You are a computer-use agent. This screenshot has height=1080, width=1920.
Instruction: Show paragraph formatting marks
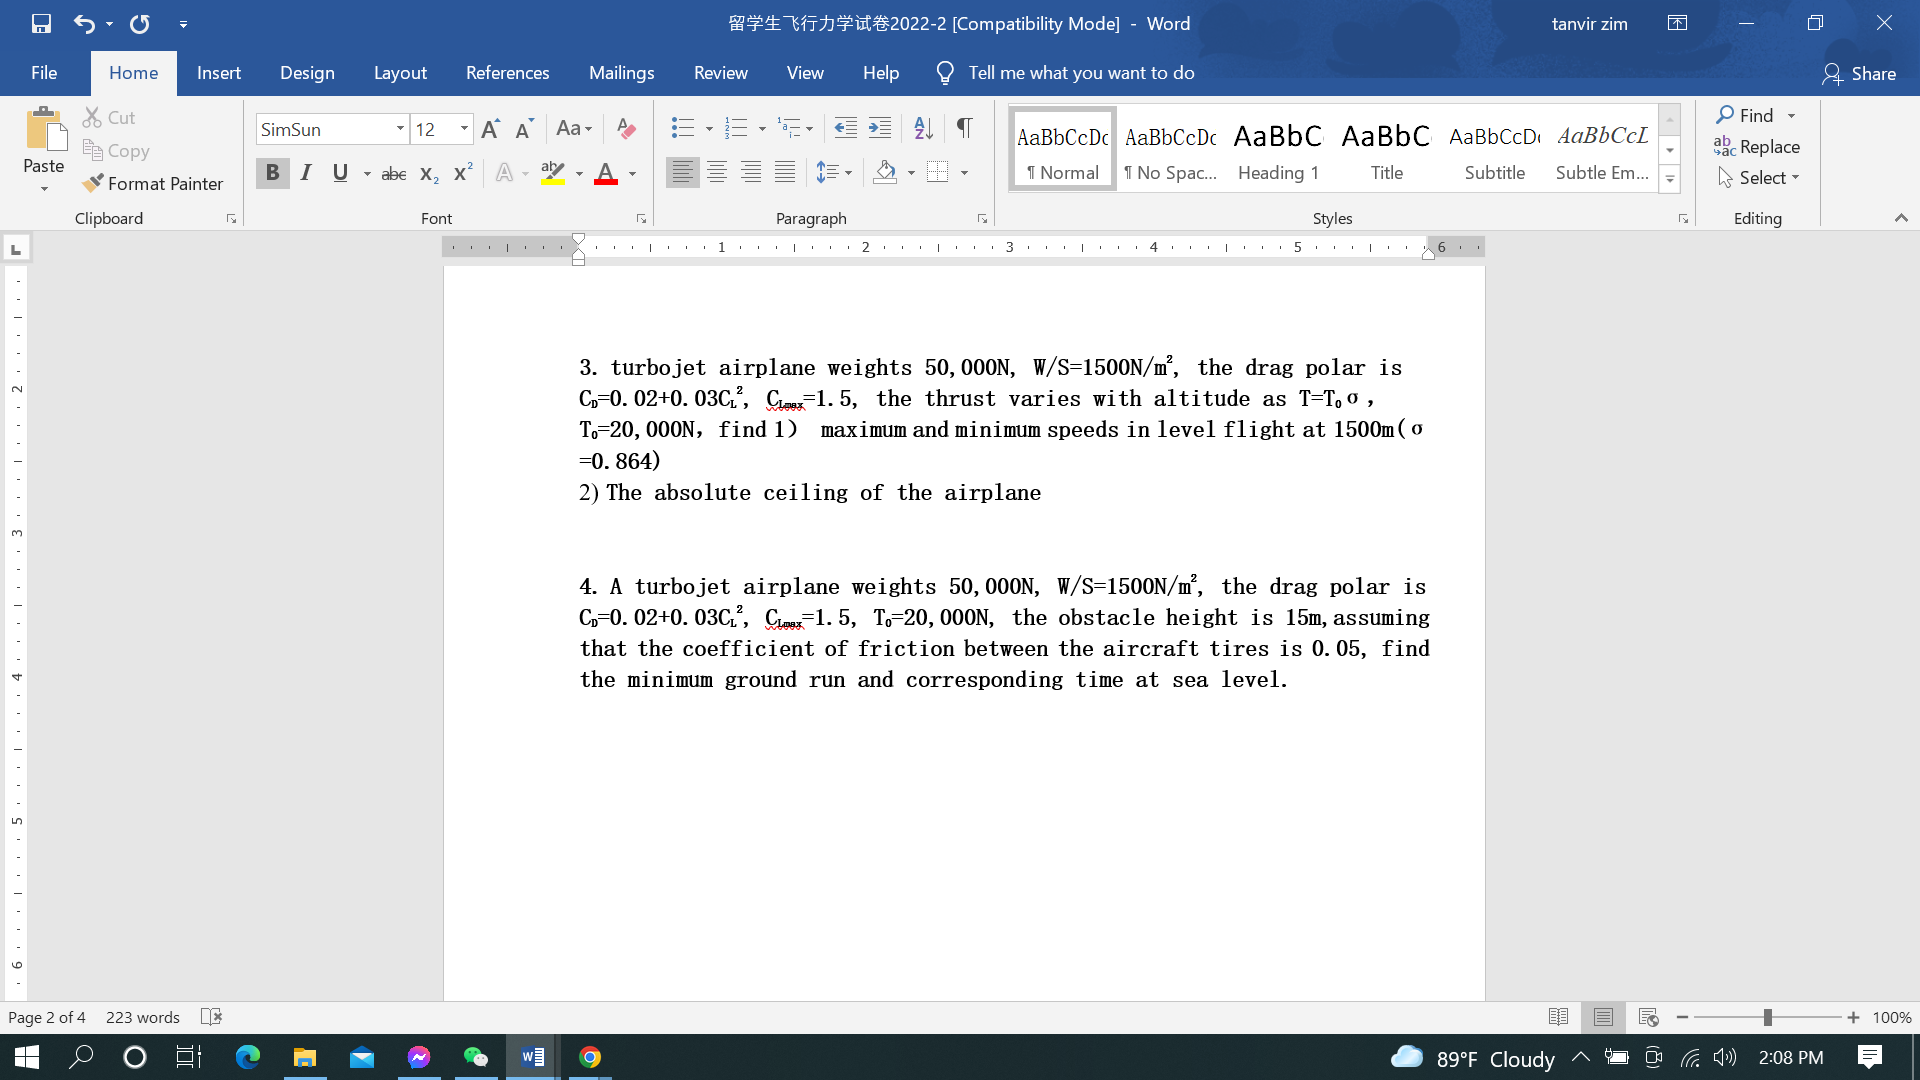click(x=963, y=128)
